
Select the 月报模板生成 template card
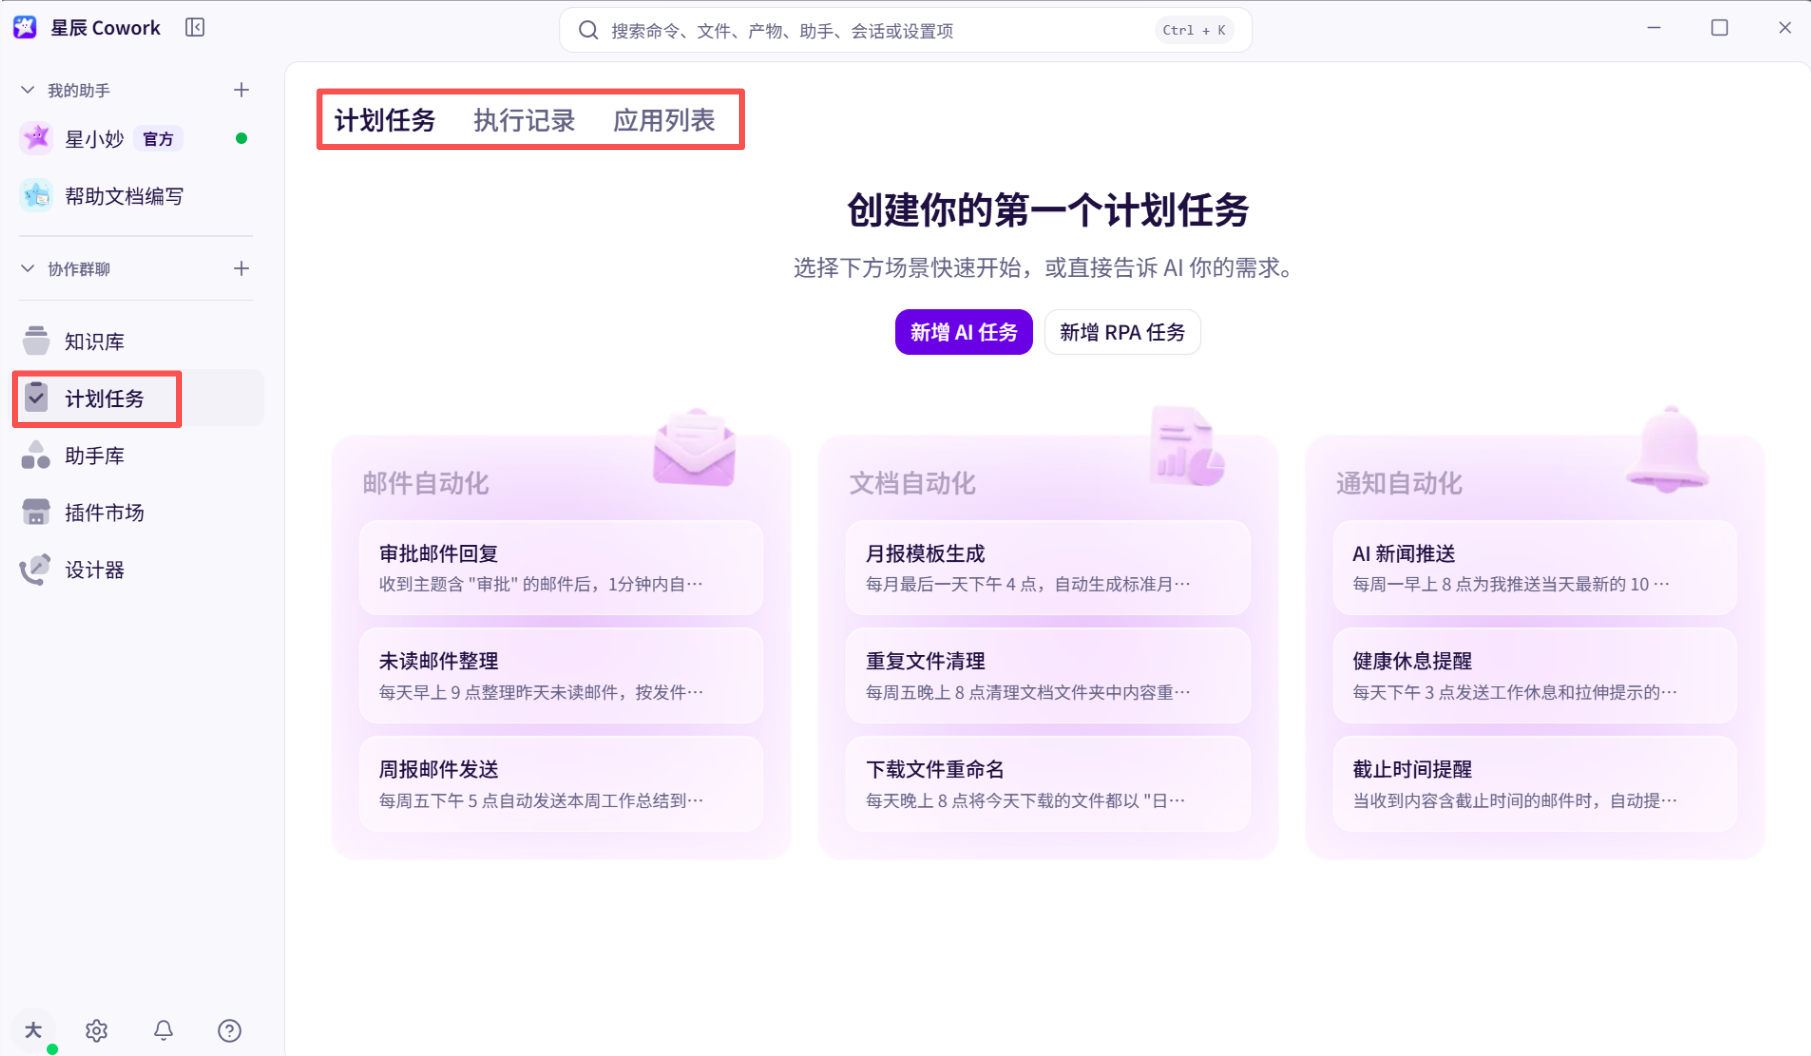click(x=1048, y=568)
